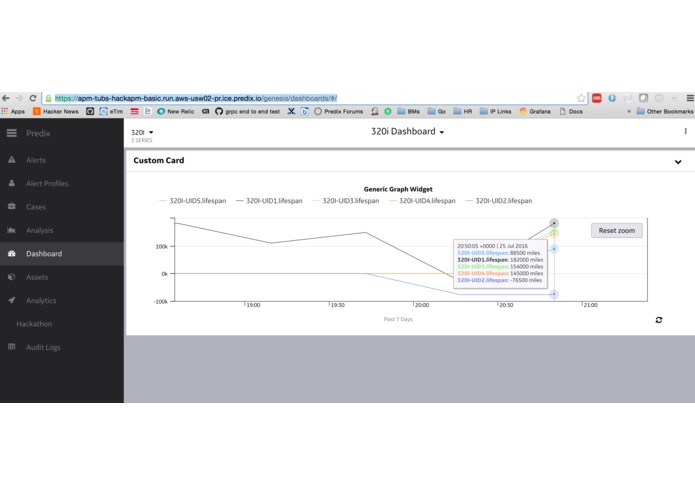Open the Chrome hamburger menu

click(690, 98)
